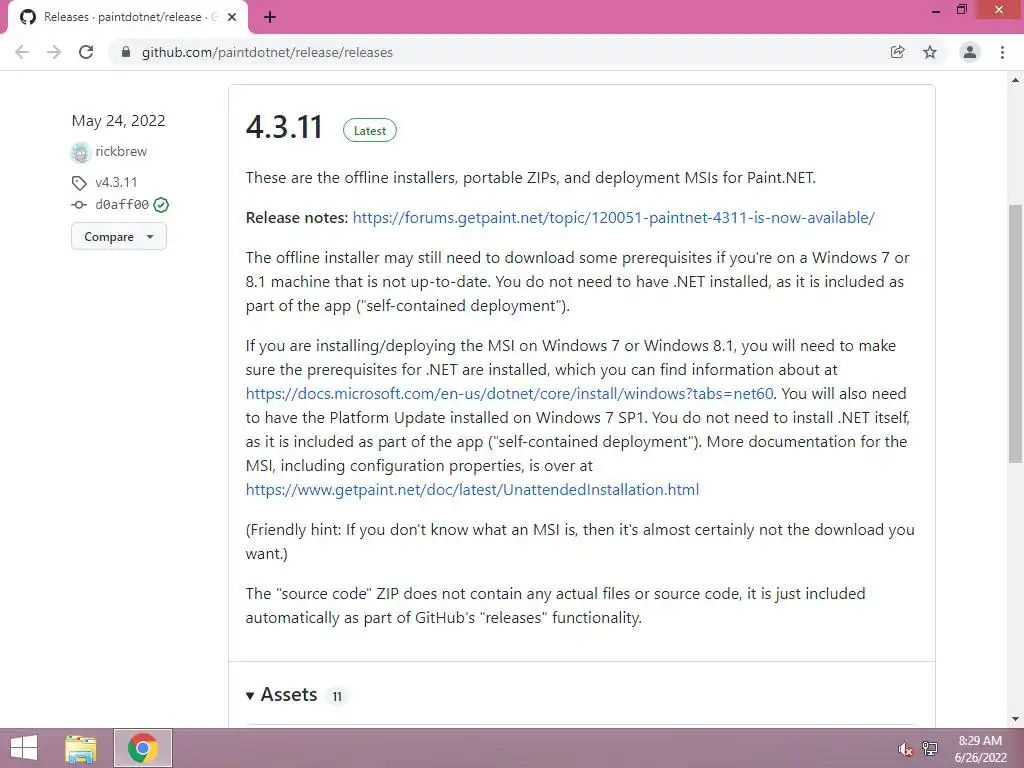1024x768 pixels.
Task: View site info via the padlock icon
Action: (x=125, y=52)
